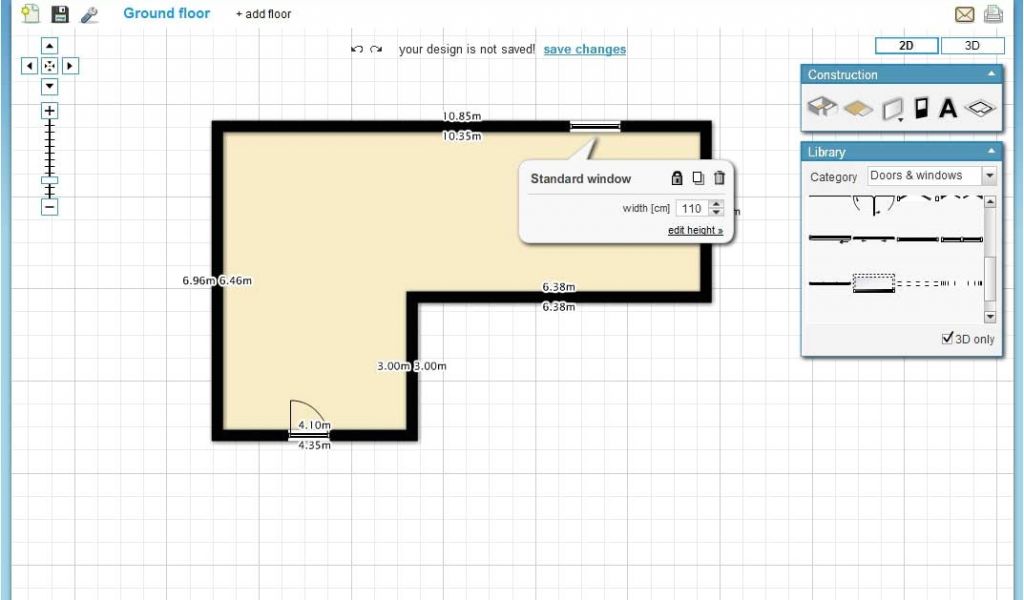Image resolution: width=1024 pixels, height=600 pixels.
Task: Duplicate the Standard window with copy icon
Action: 698,178
